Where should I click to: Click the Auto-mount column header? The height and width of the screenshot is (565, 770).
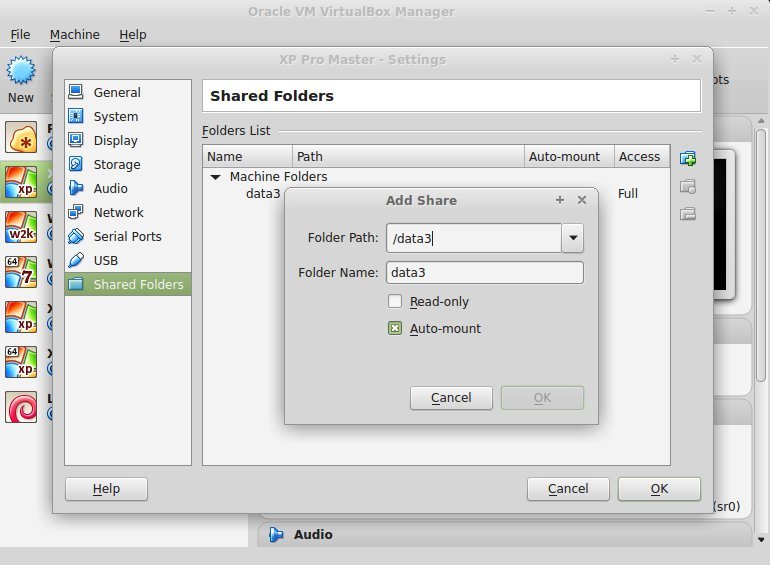[569, 157]
